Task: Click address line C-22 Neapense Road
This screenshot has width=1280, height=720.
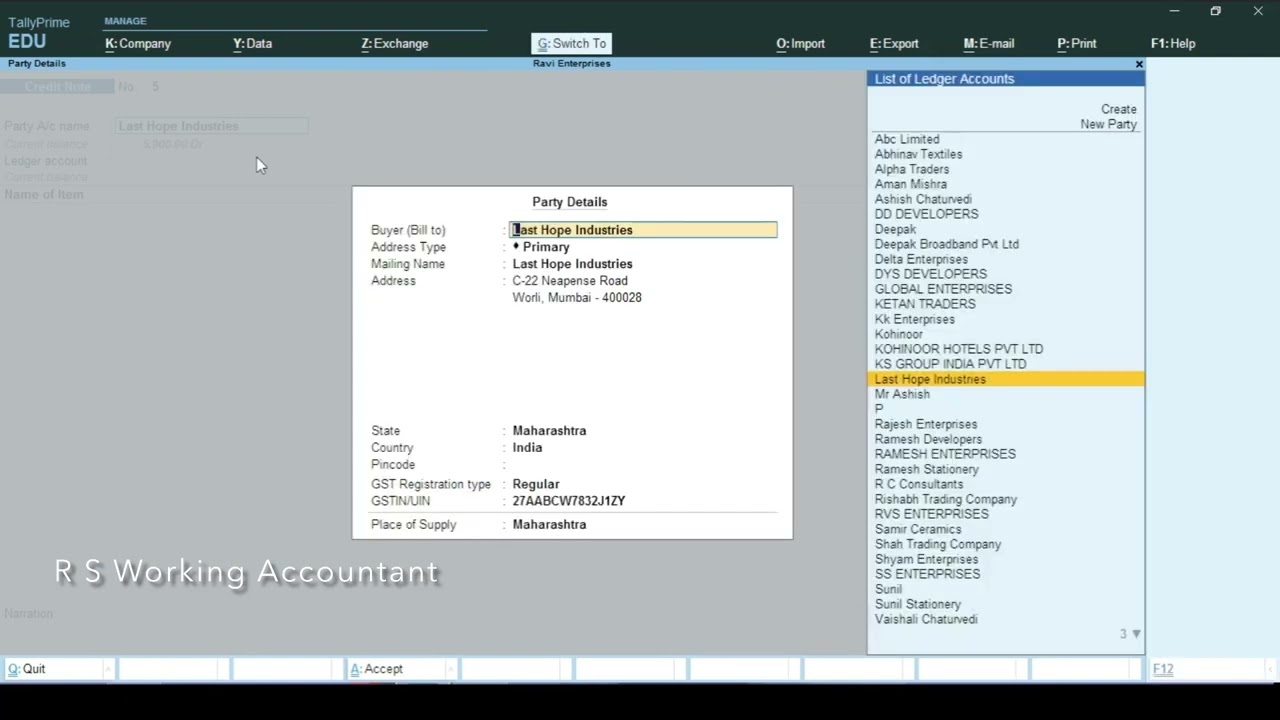Action: 570,281
